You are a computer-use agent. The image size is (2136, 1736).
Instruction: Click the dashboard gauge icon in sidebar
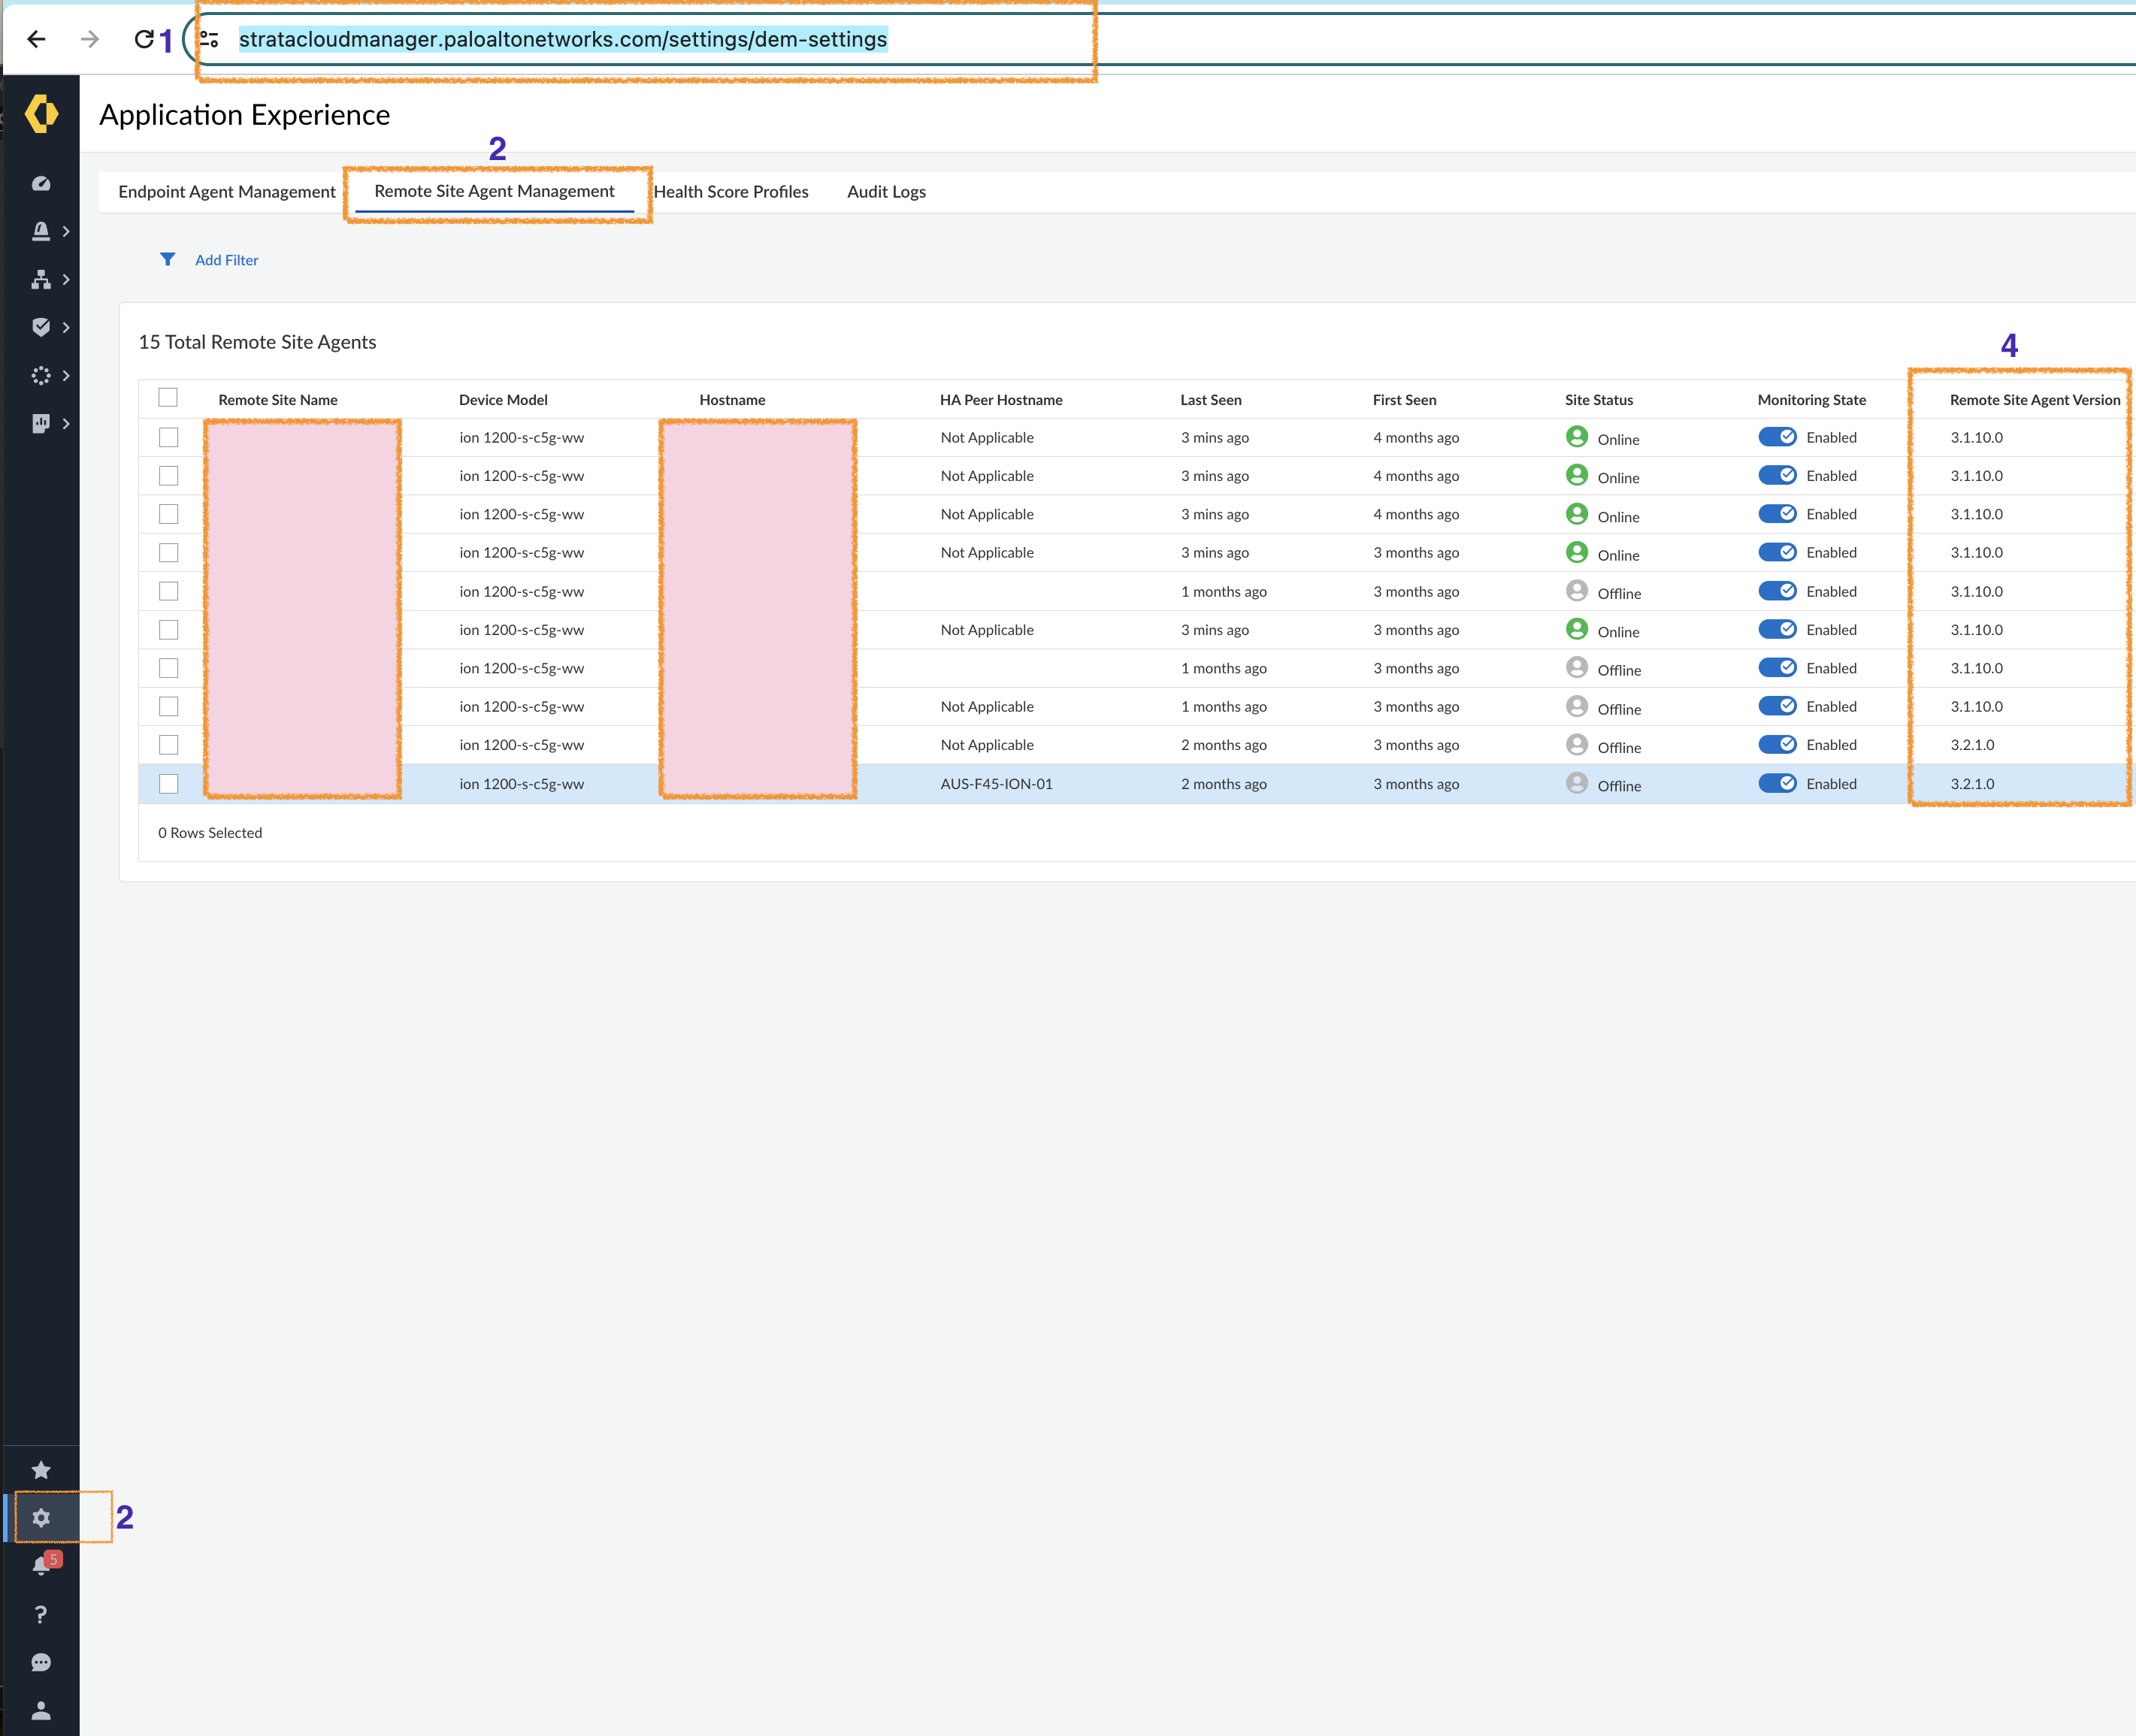[41, 183]
